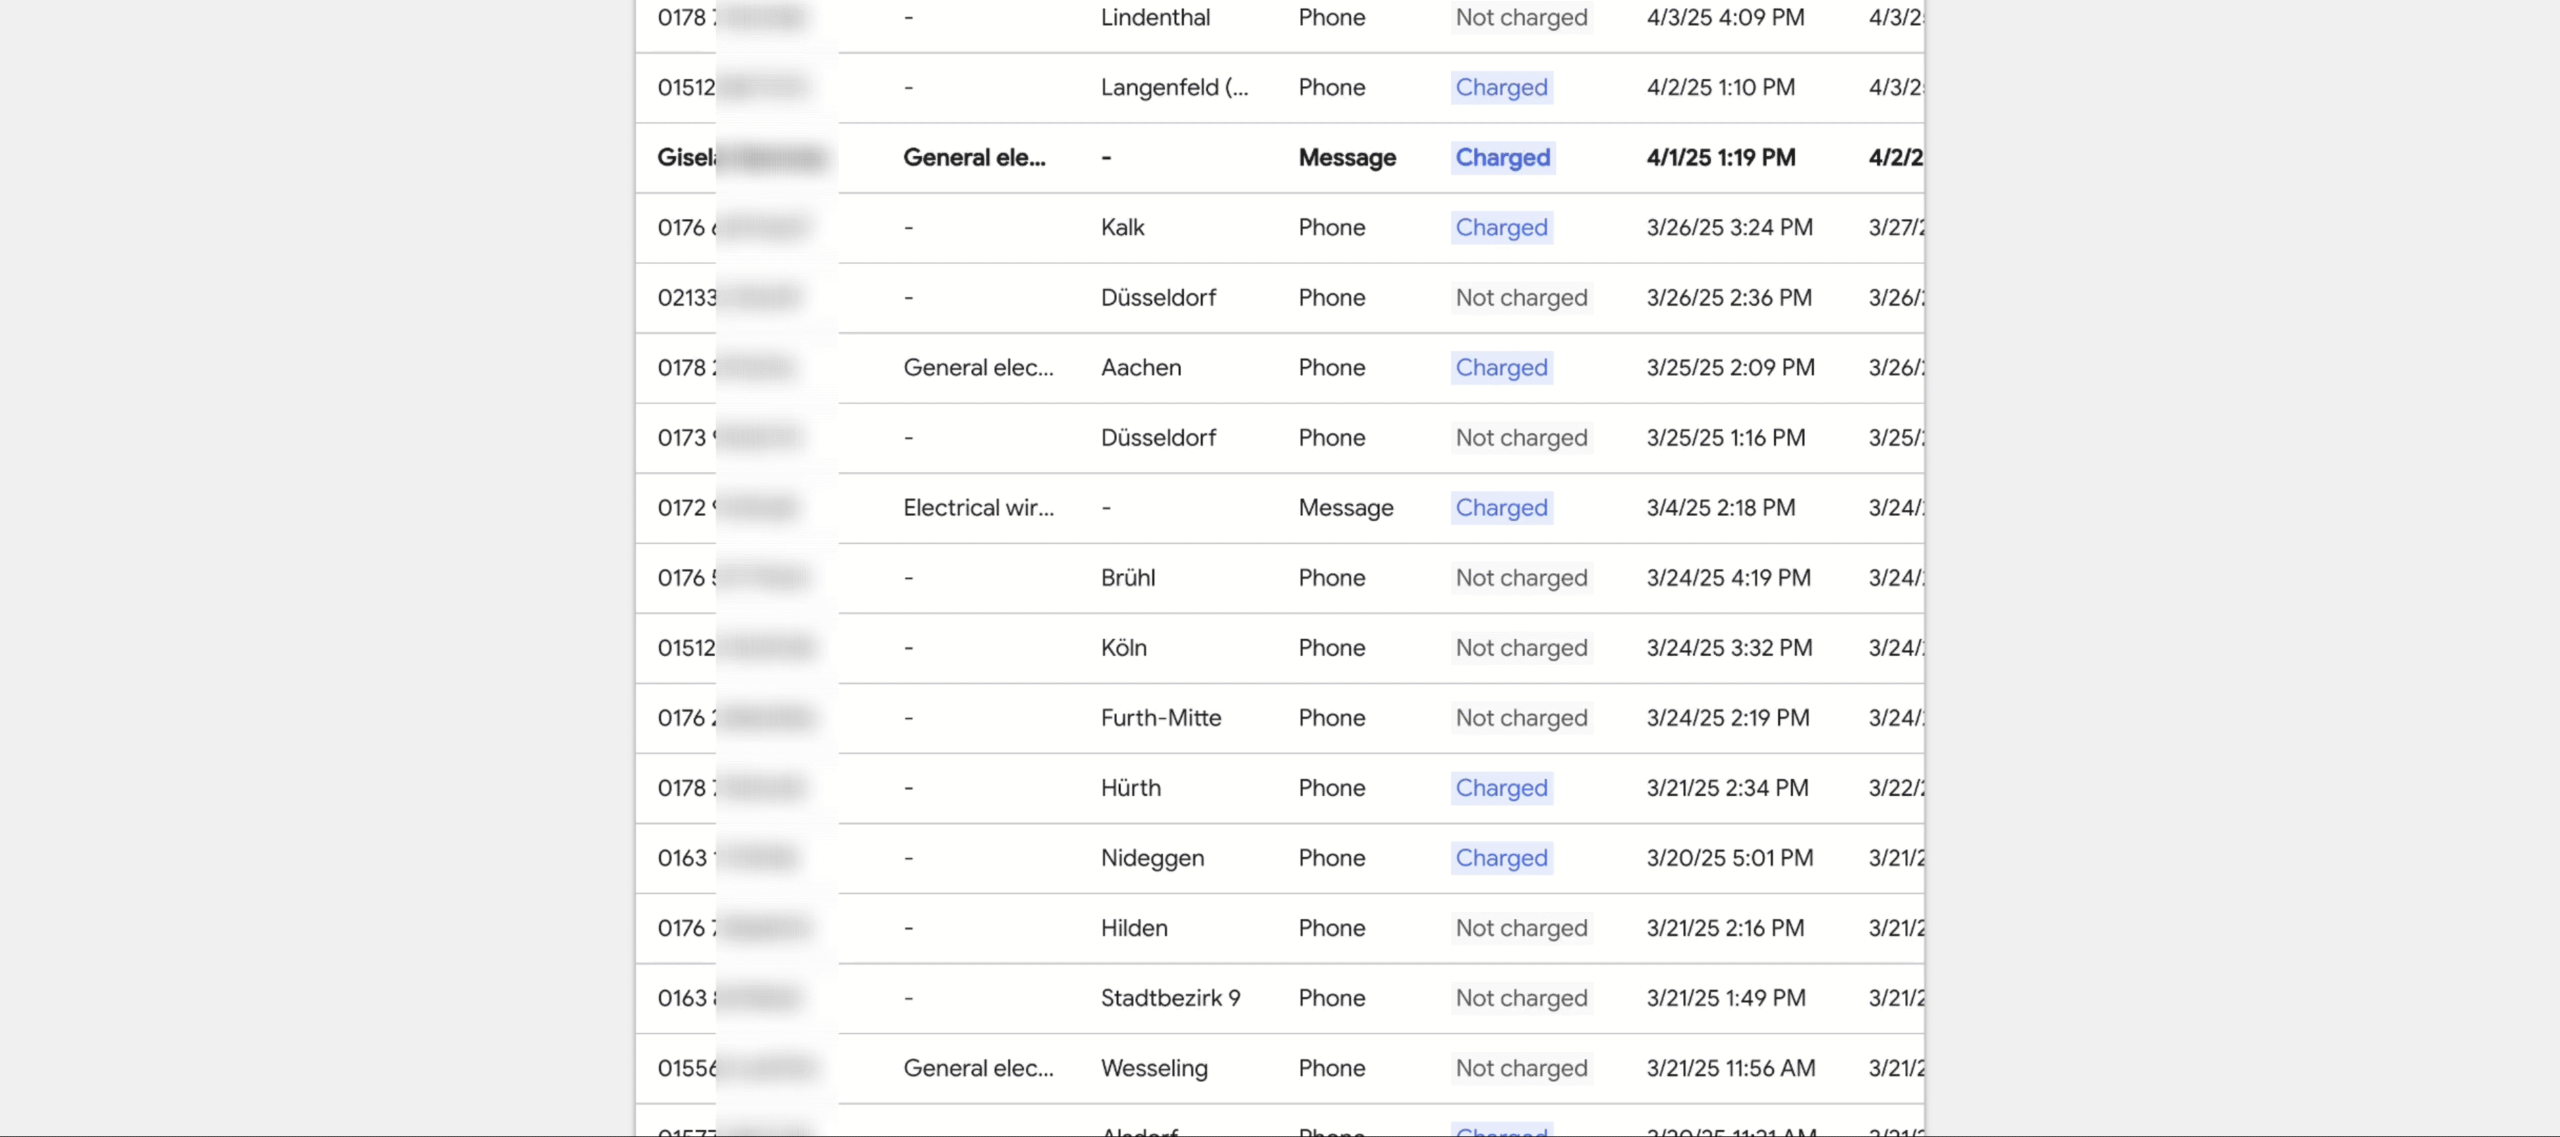Select the lead dated 3/25/25 1:16 PM

[1725, 438]
